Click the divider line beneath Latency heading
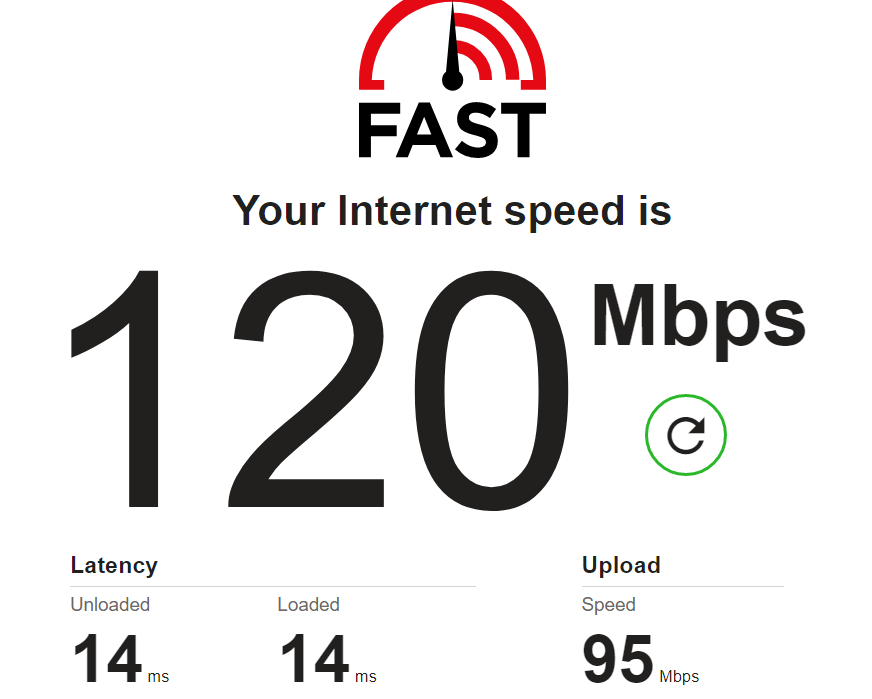This screenshot has height=699, width=872. tap(273, 586)
